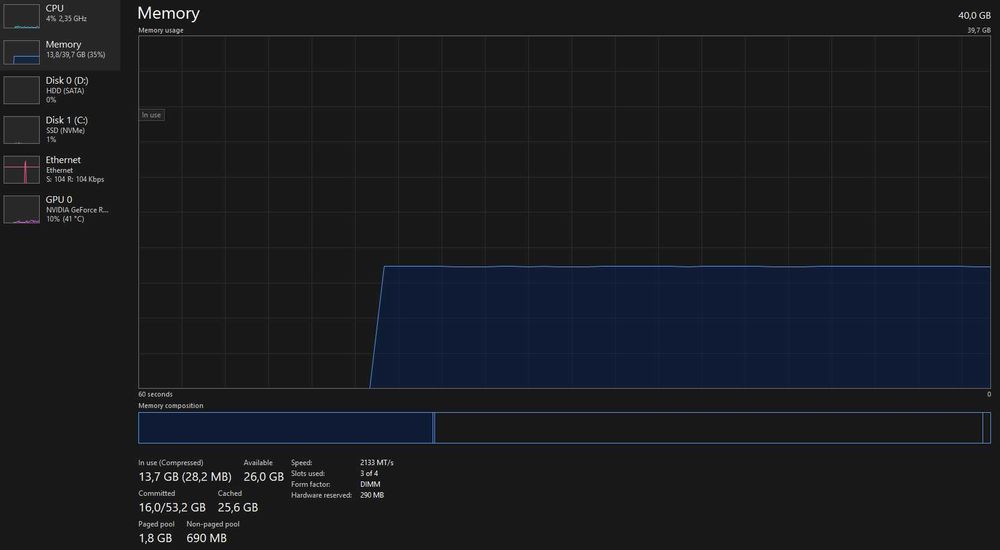Click the standby segment of memory composition bar
Screen dimensions: 1000x550
[709, 427]
